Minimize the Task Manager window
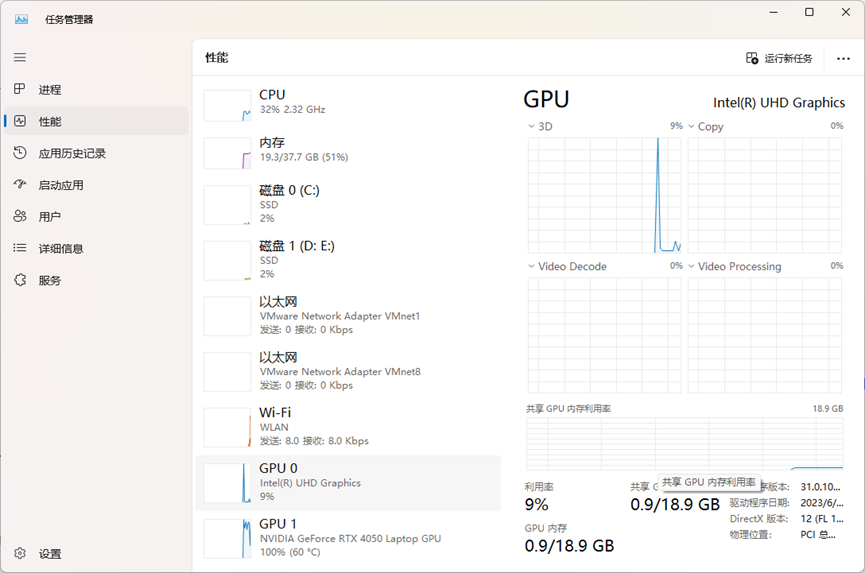Image resolution: width=865 pixels, height=573 pixels. point(773,12)
